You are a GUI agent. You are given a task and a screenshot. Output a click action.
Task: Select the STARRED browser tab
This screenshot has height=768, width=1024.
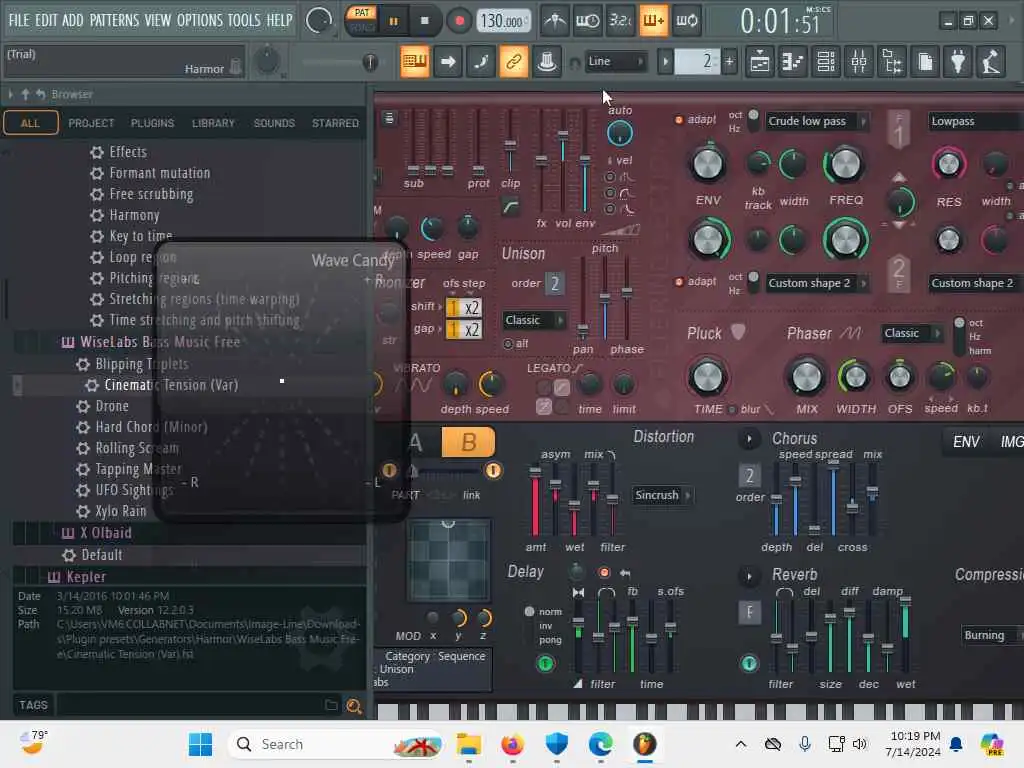[x=335, y=123]
